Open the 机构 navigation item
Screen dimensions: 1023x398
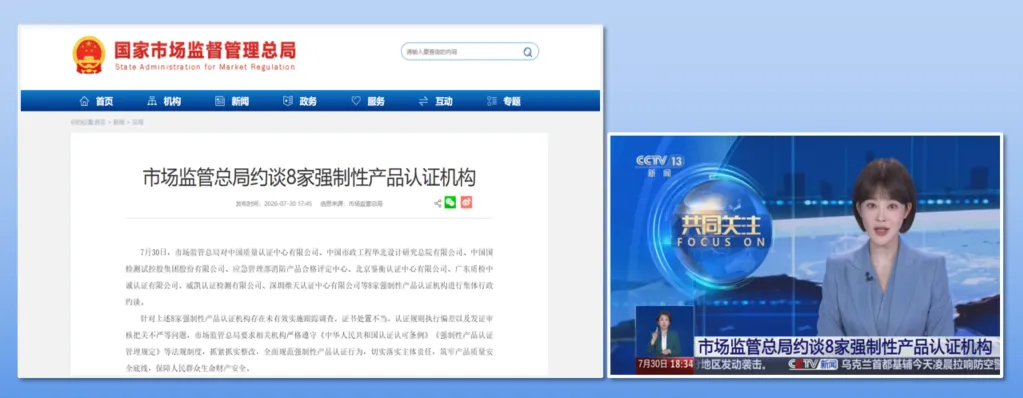[x=164, y=101]
